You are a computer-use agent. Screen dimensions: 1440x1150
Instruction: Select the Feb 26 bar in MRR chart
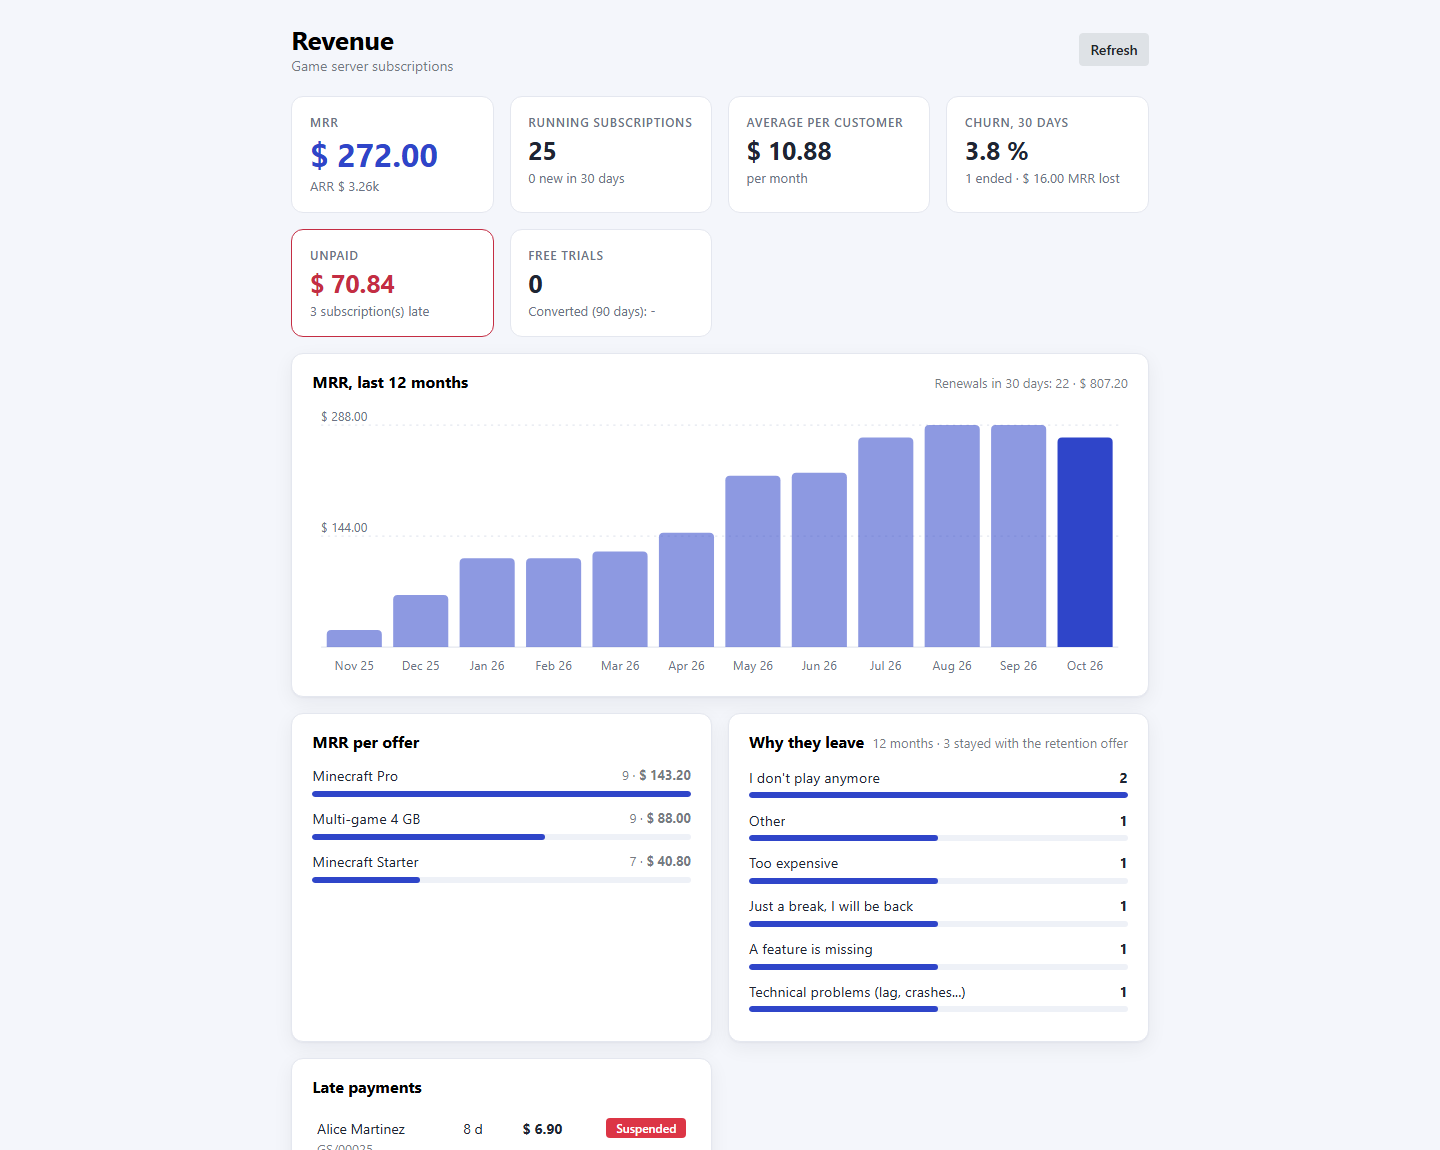[x=553, y=603]
